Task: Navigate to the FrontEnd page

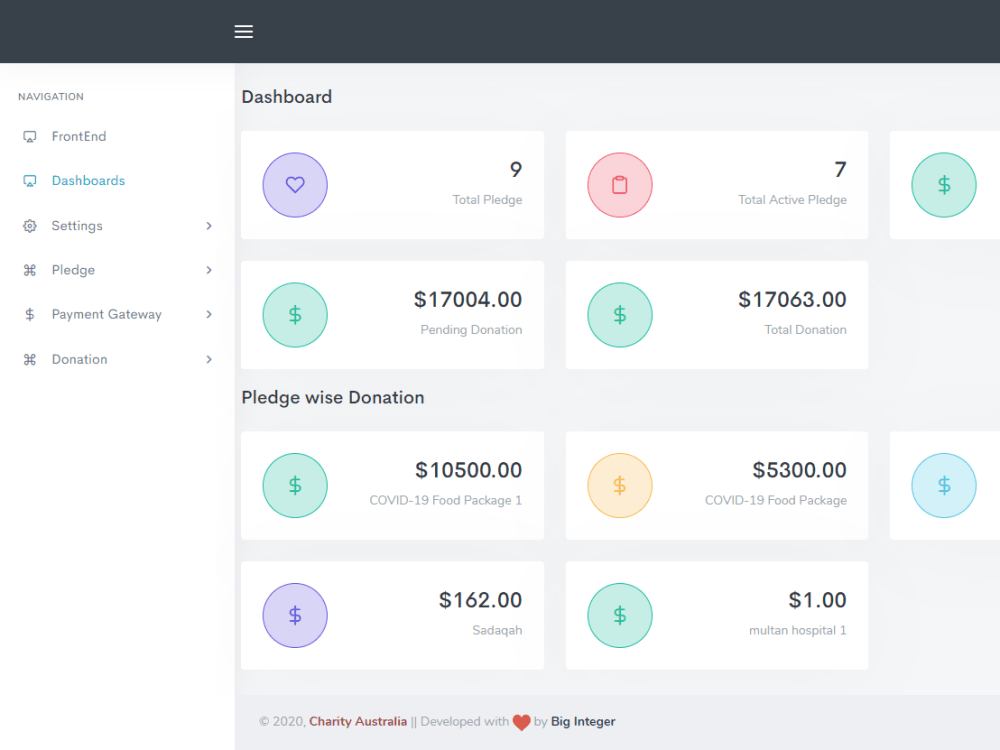Action: click(78, 136)
